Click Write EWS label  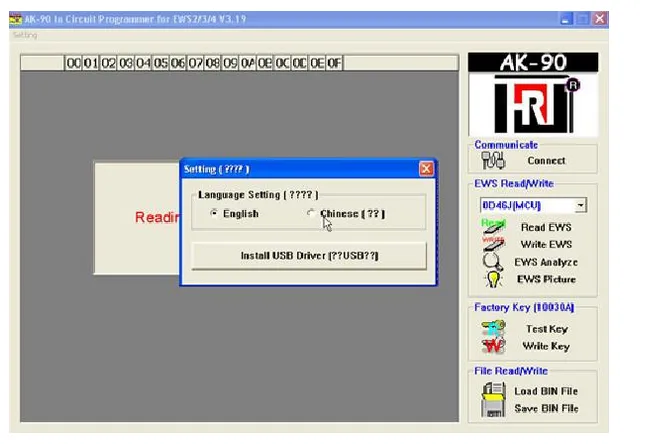546,245
